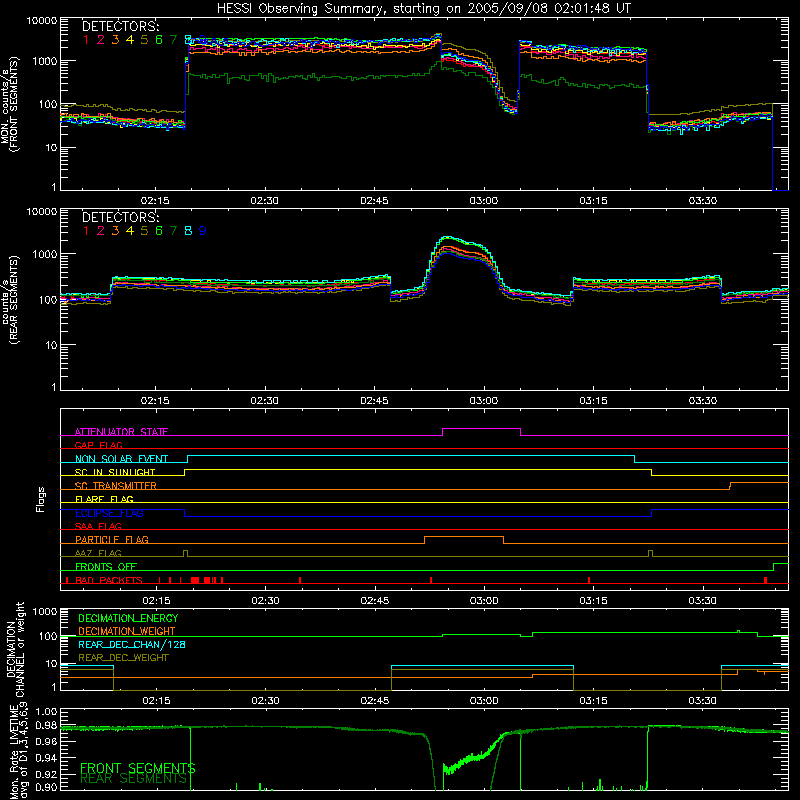Click the vertical Flags axis label

point(41,499)
